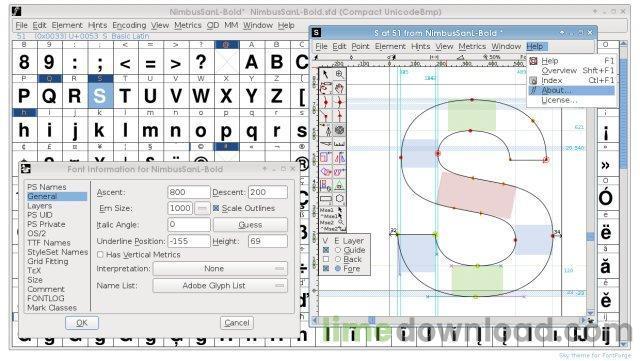Select the Rotate tool
Image resolution: width=640 pixels, height=361 pixels.
(325, 171)
